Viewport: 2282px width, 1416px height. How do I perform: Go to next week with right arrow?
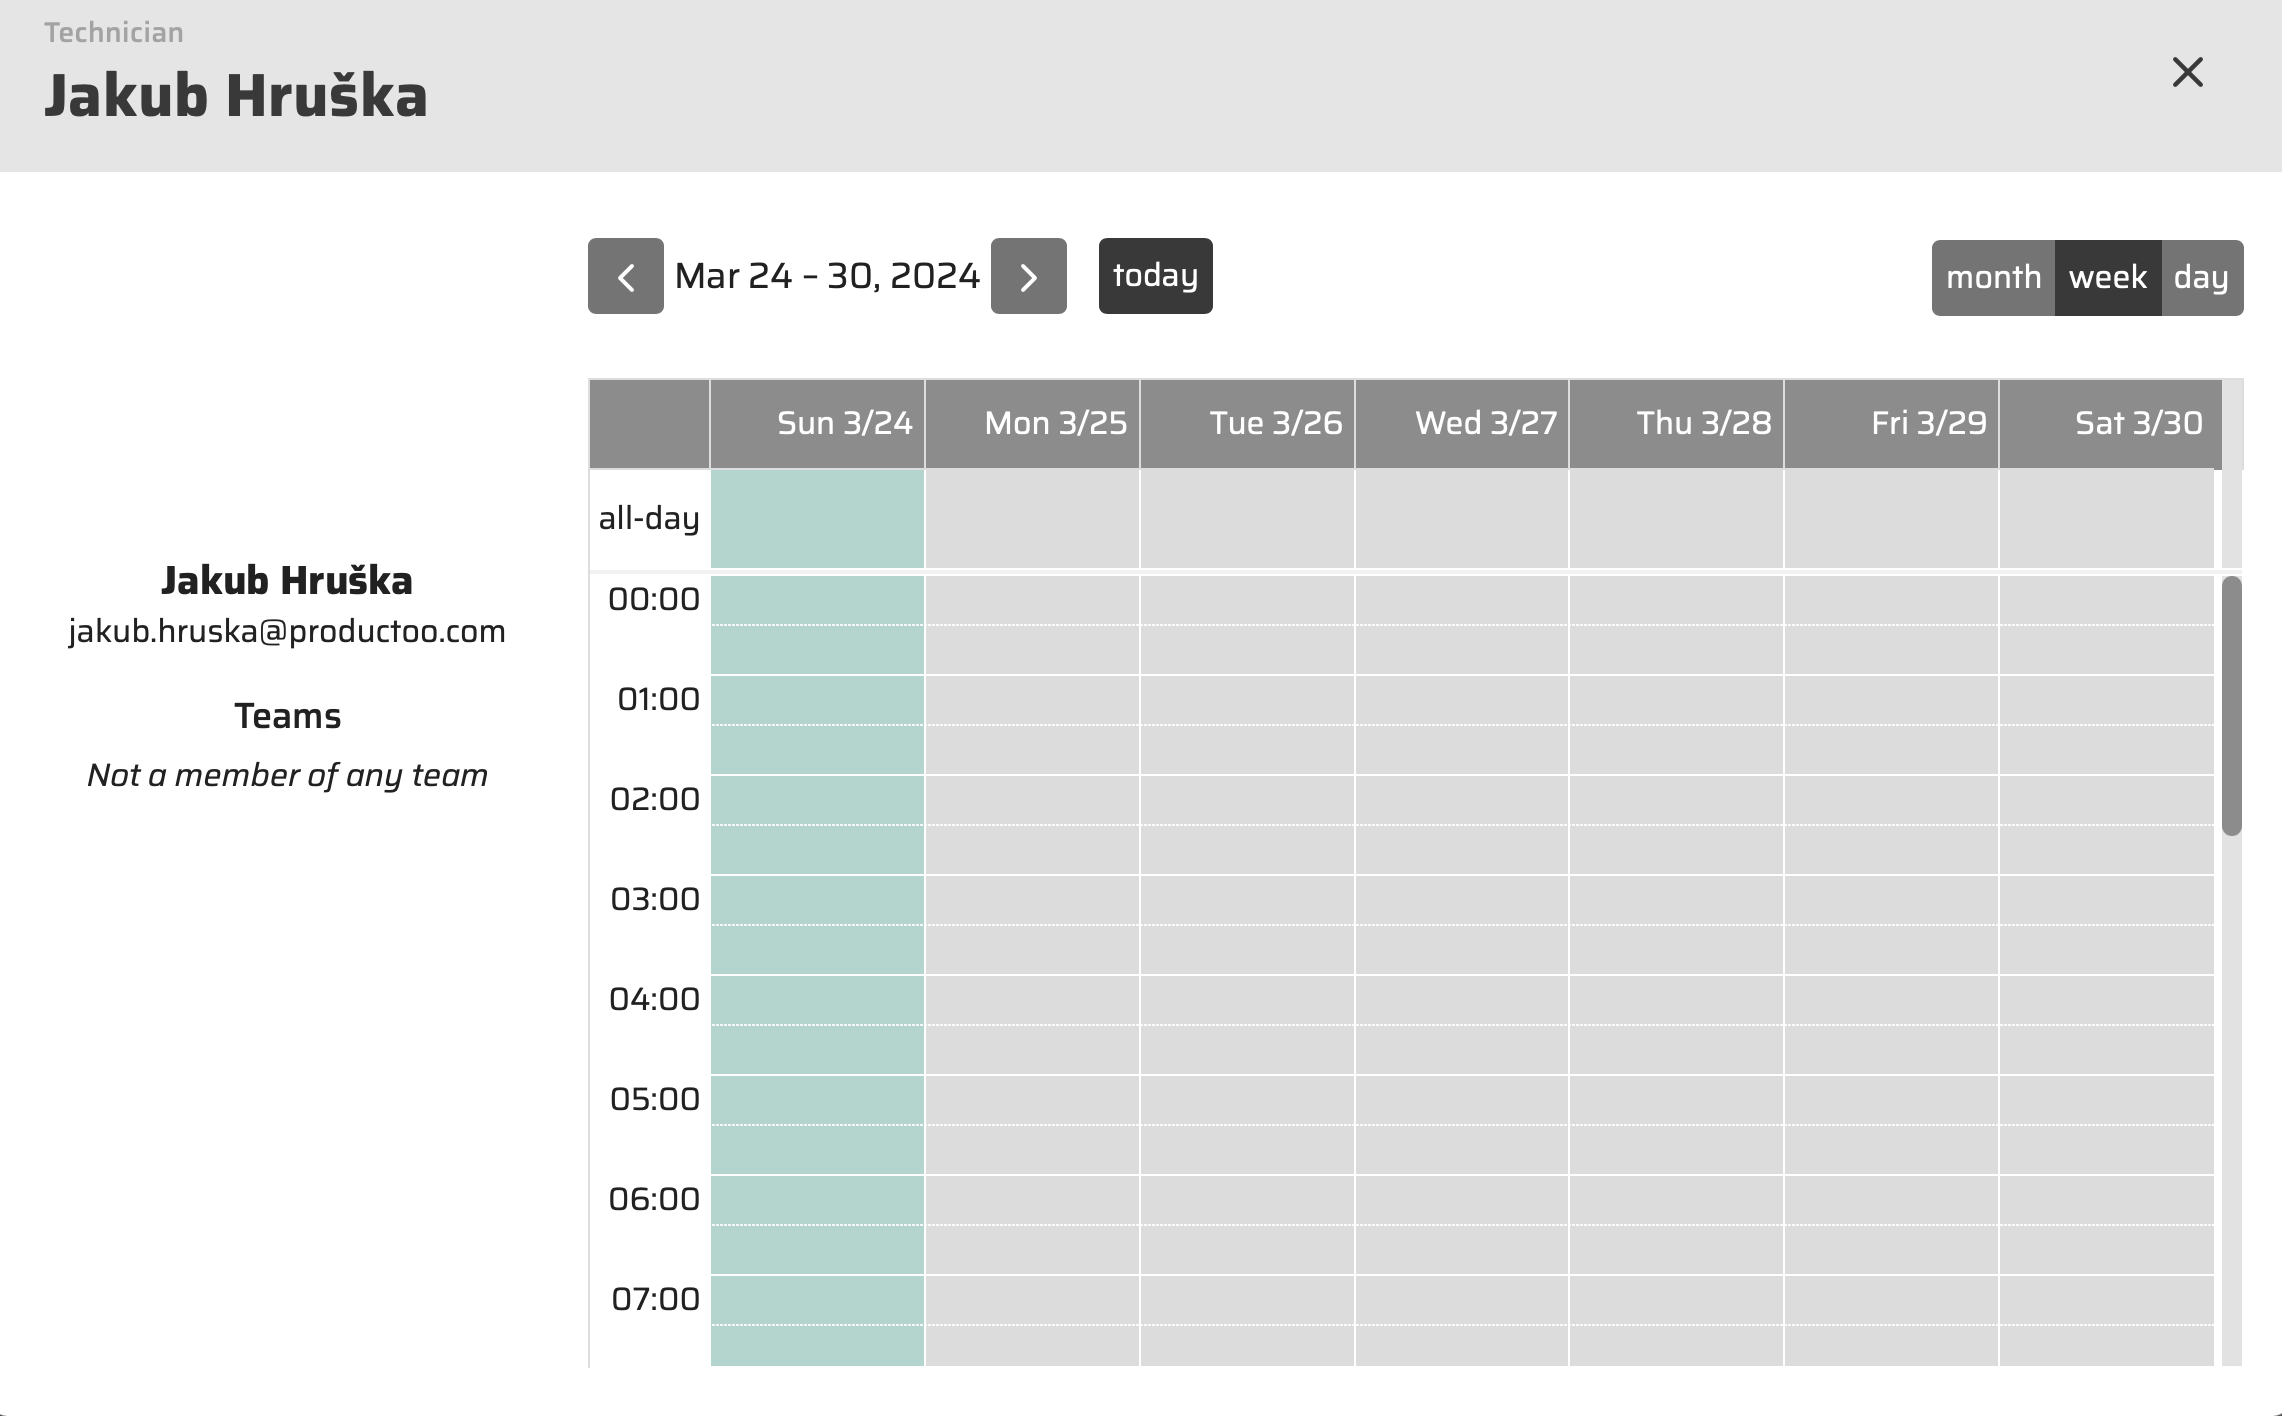[1028, 276]
